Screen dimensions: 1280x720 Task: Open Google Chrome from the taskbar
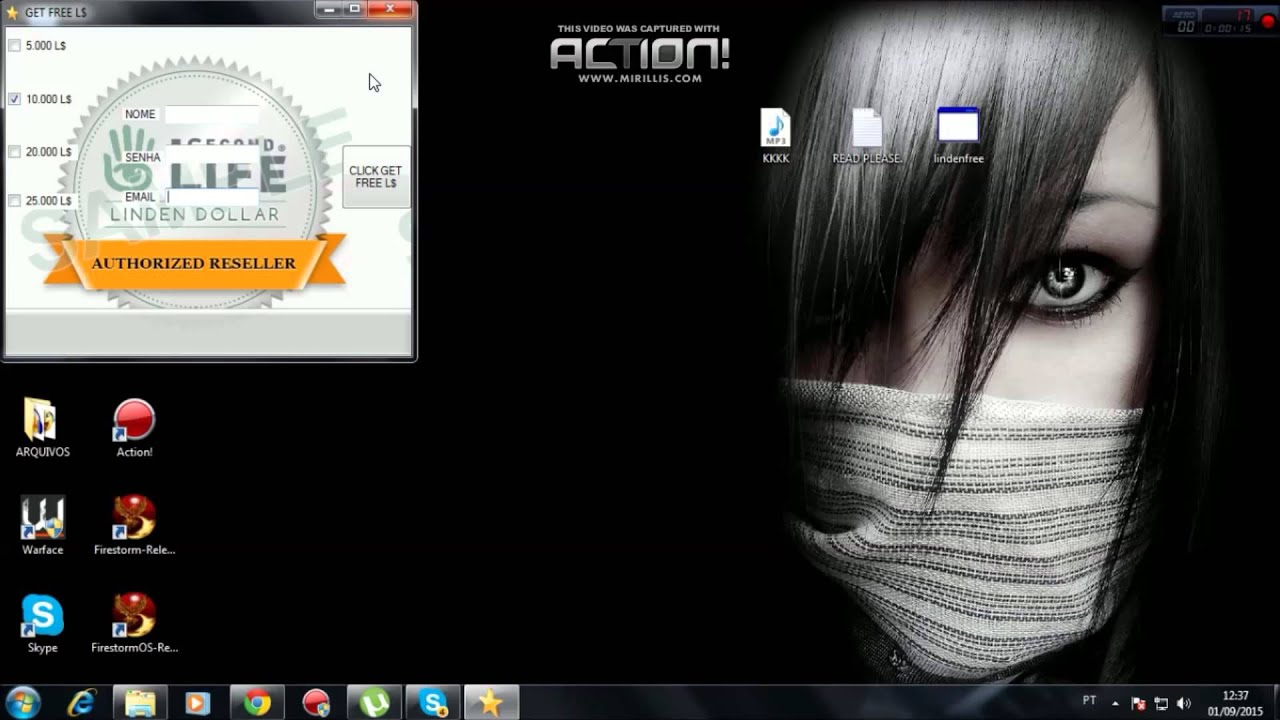257,703
